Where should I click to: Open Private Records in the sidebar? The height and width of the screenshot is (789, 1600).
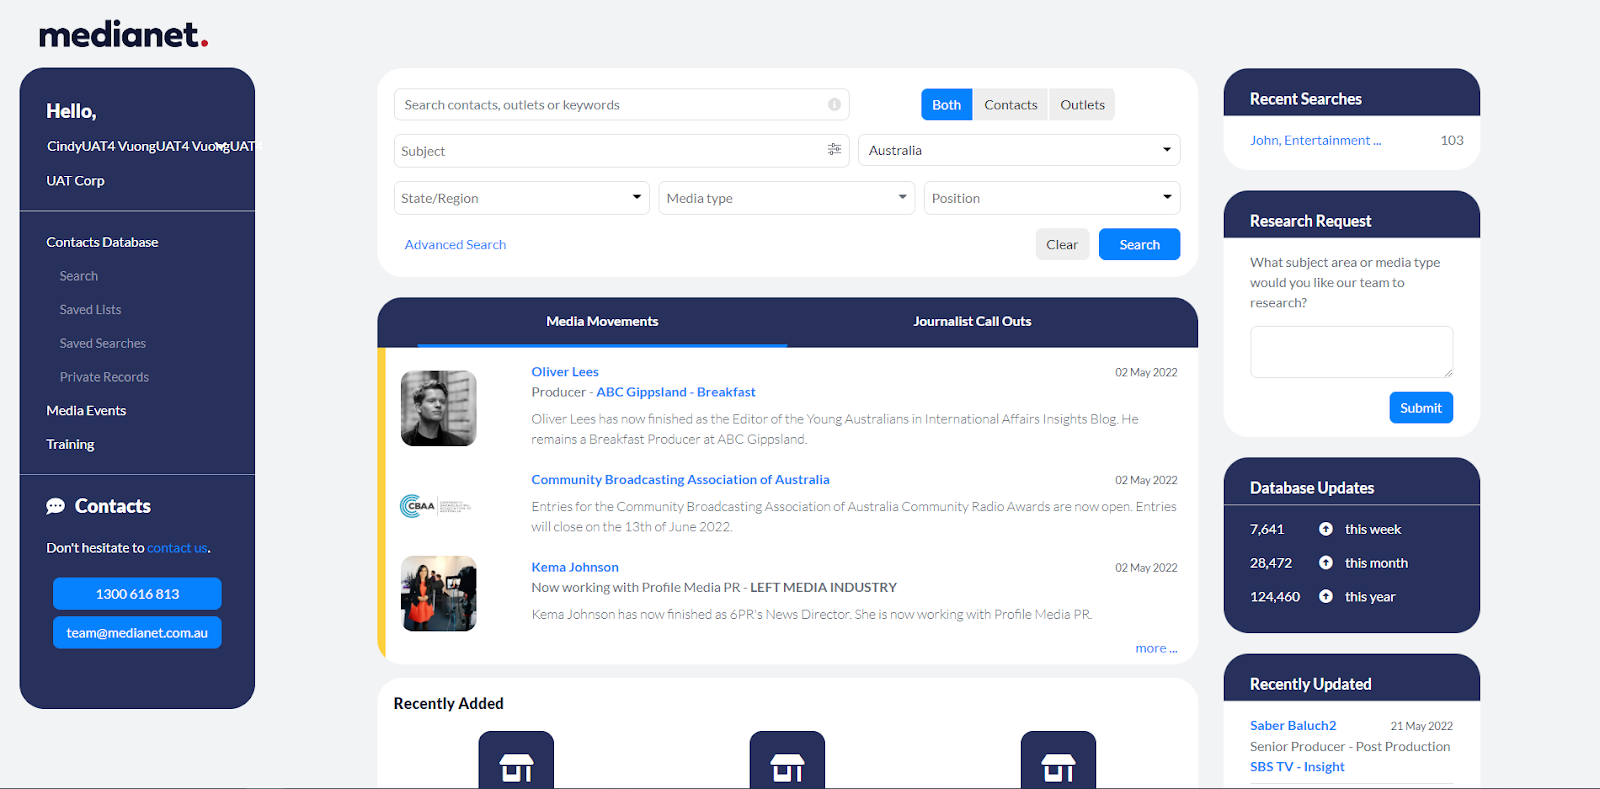tap(104, 377)
